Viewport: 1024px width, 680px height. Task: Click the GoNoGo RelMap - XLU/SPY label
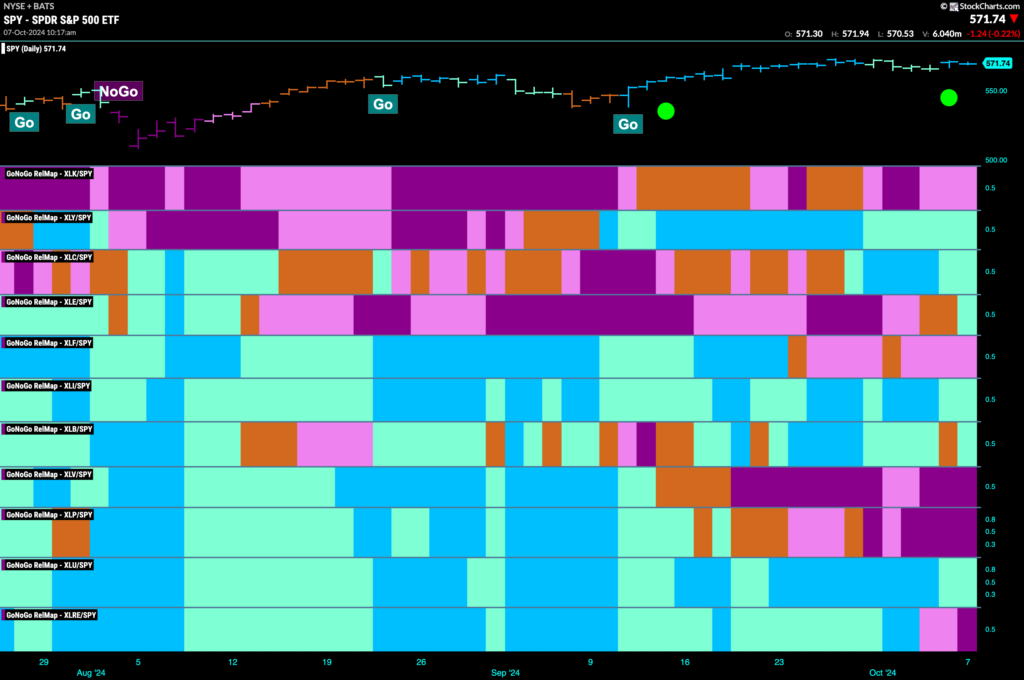tap(49, 565)
